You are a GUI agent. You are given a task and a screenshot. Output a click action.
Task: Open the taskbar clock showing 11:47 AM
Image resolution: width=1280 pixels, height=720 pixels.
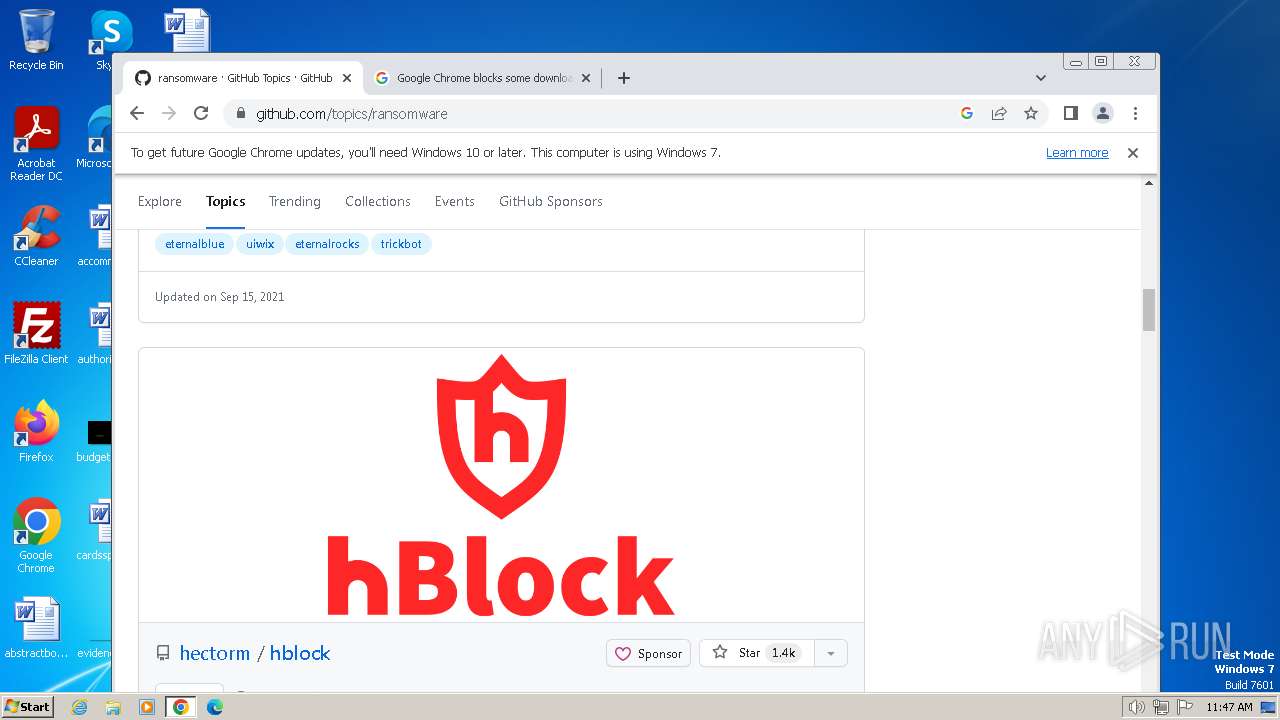coord(1229,707)
